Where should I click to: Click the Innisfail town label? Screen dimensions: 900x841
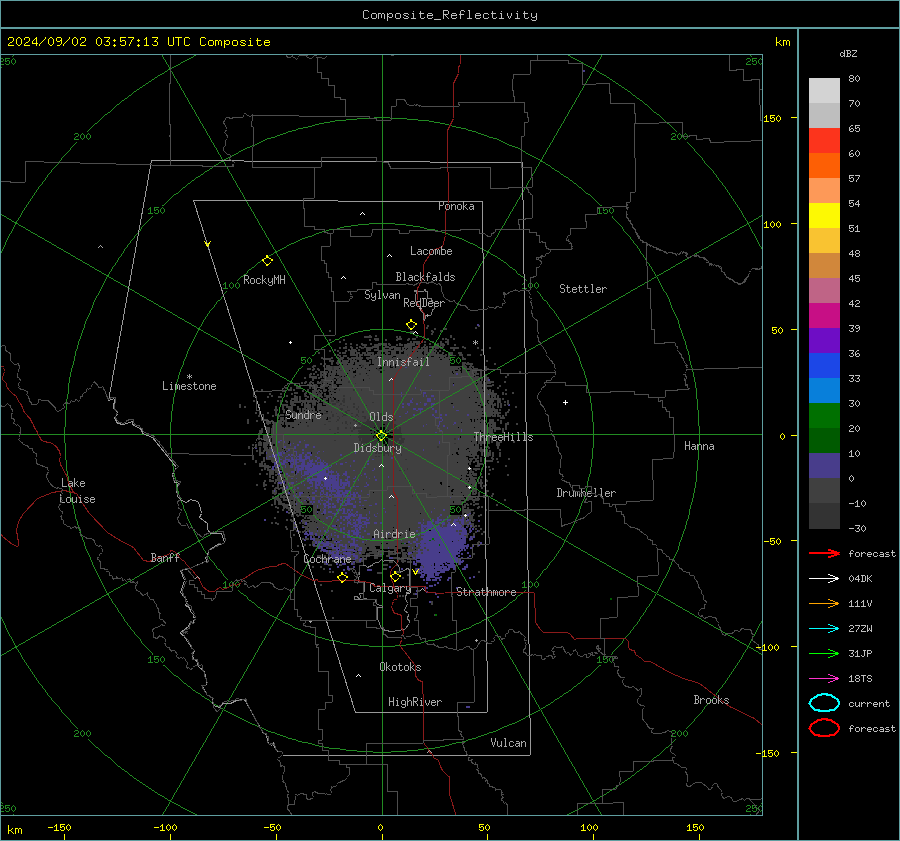403,362
